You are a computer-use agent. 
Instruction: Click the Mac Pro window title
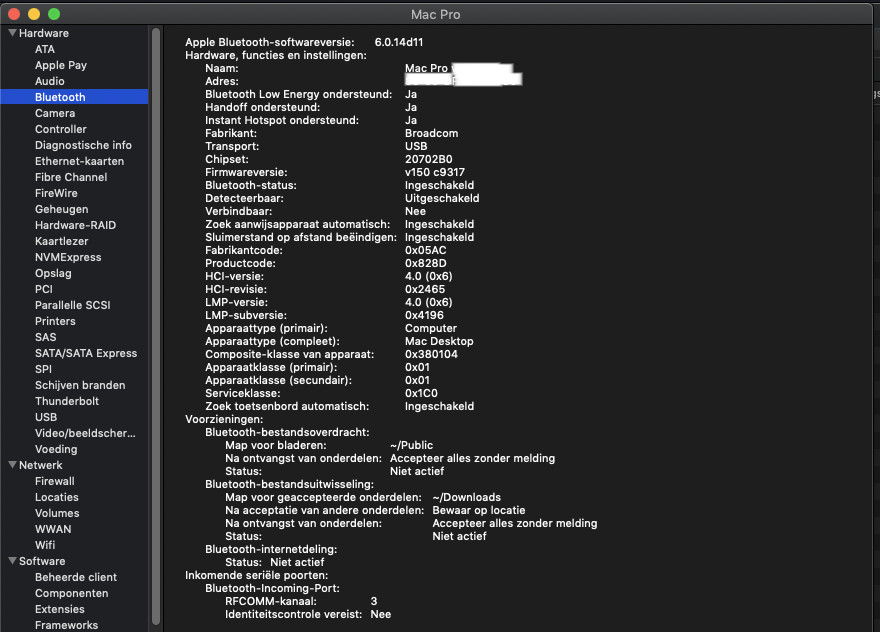[x=436, y=15]
